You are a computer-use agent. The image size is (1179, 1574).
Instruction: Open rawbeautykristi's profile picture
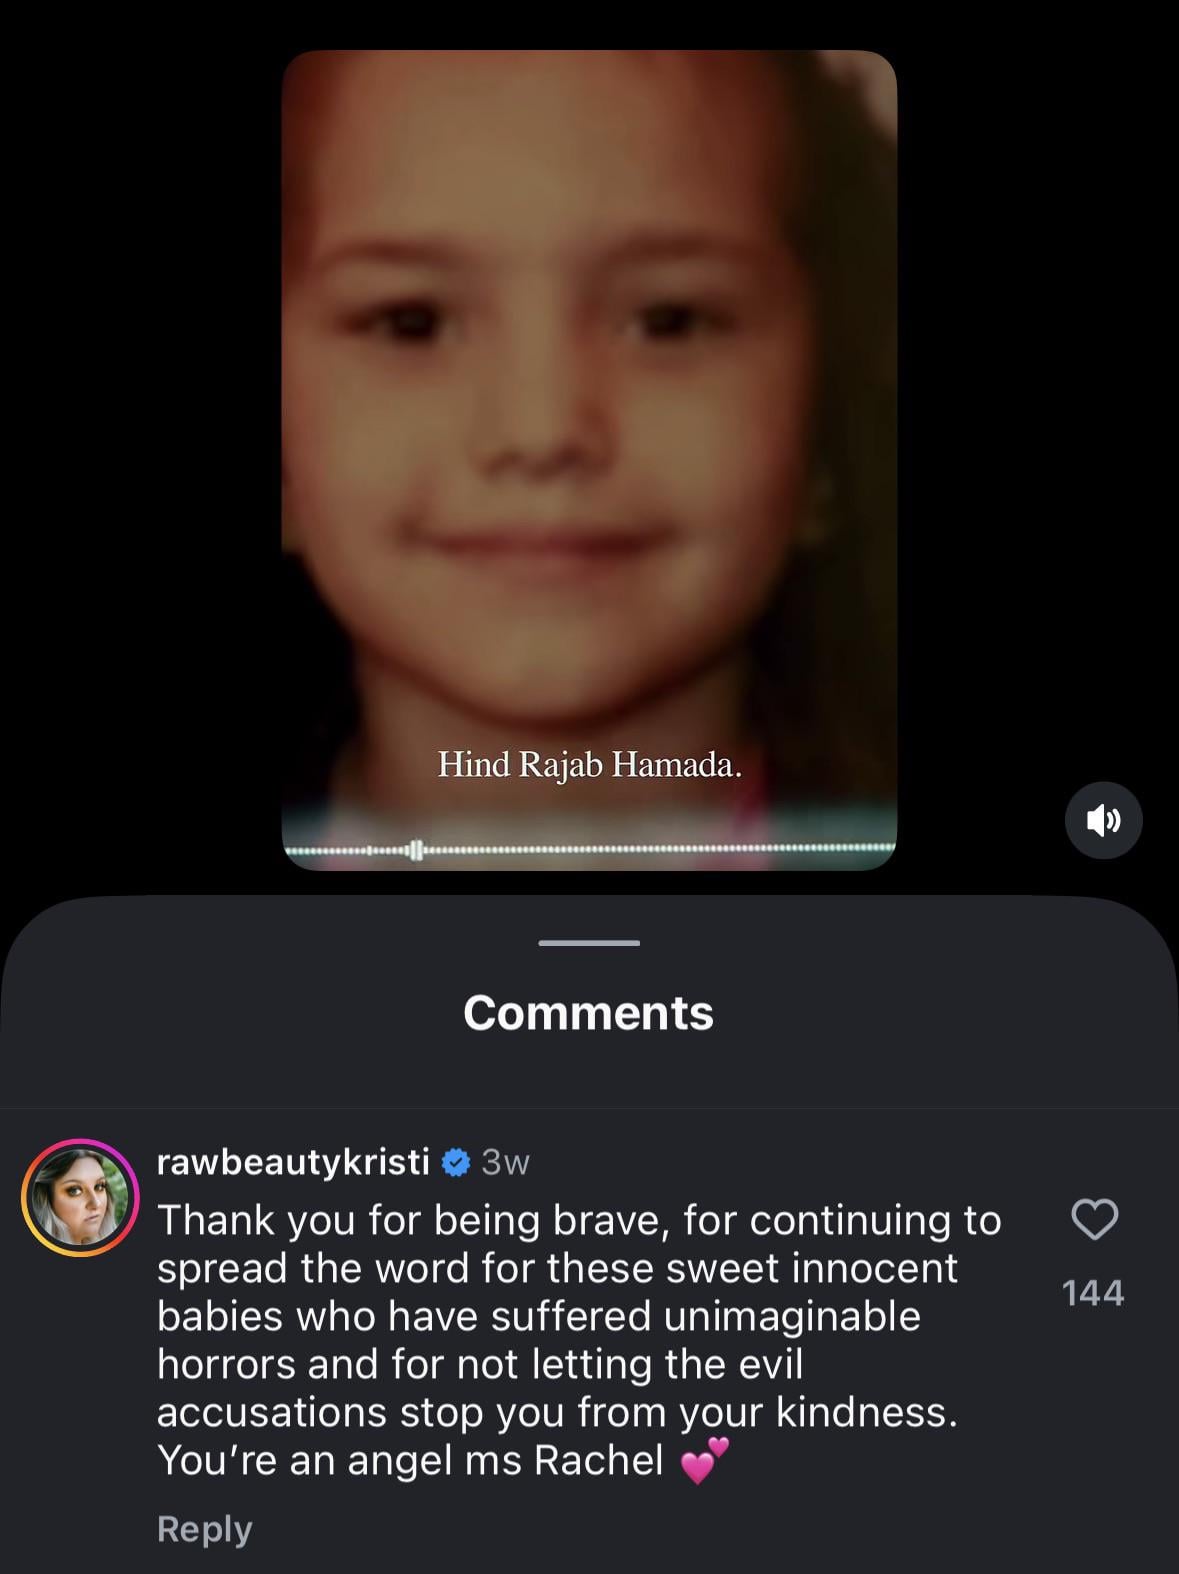point(80,1197)
